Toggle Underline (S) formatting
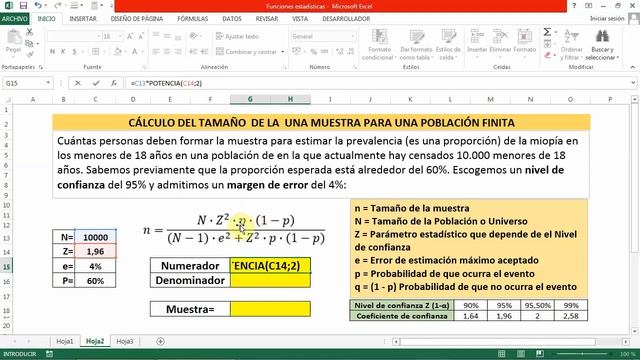 pyautogui.click(x=74, y=51)
